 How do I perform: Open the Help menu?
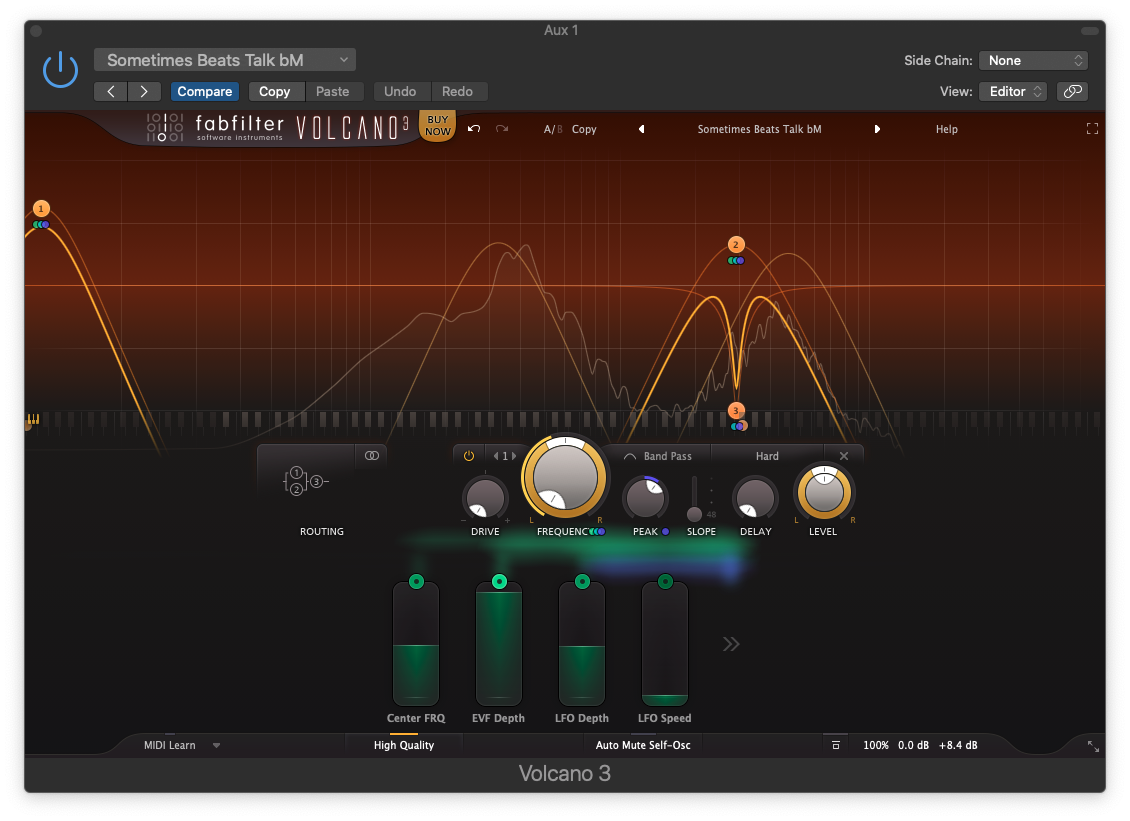(946, 129)
